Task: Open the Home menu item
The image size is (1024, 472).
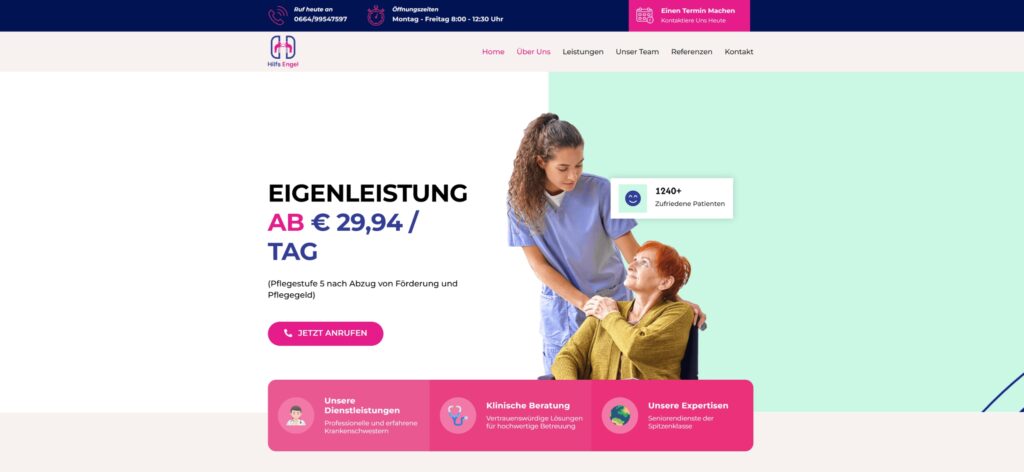Action: pos(493,52)
